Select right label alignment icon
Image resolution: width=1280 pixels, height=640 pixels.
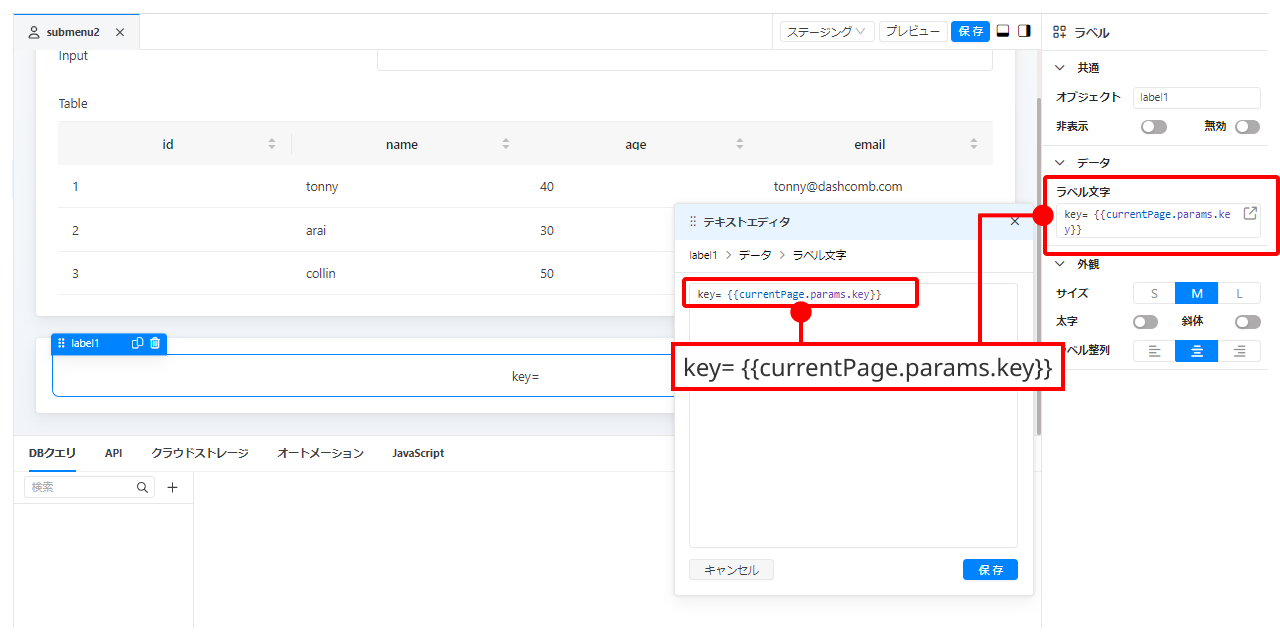pos(1239,351)
